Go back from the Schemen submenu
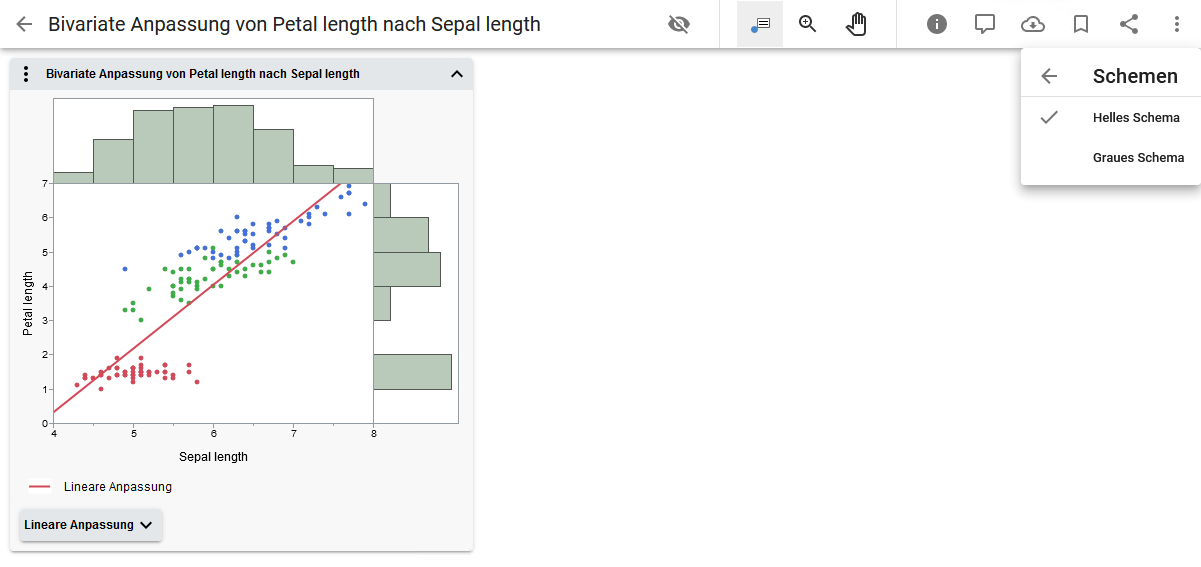Viewport: 1201px width, 567px height. (x=1049, y=76)
